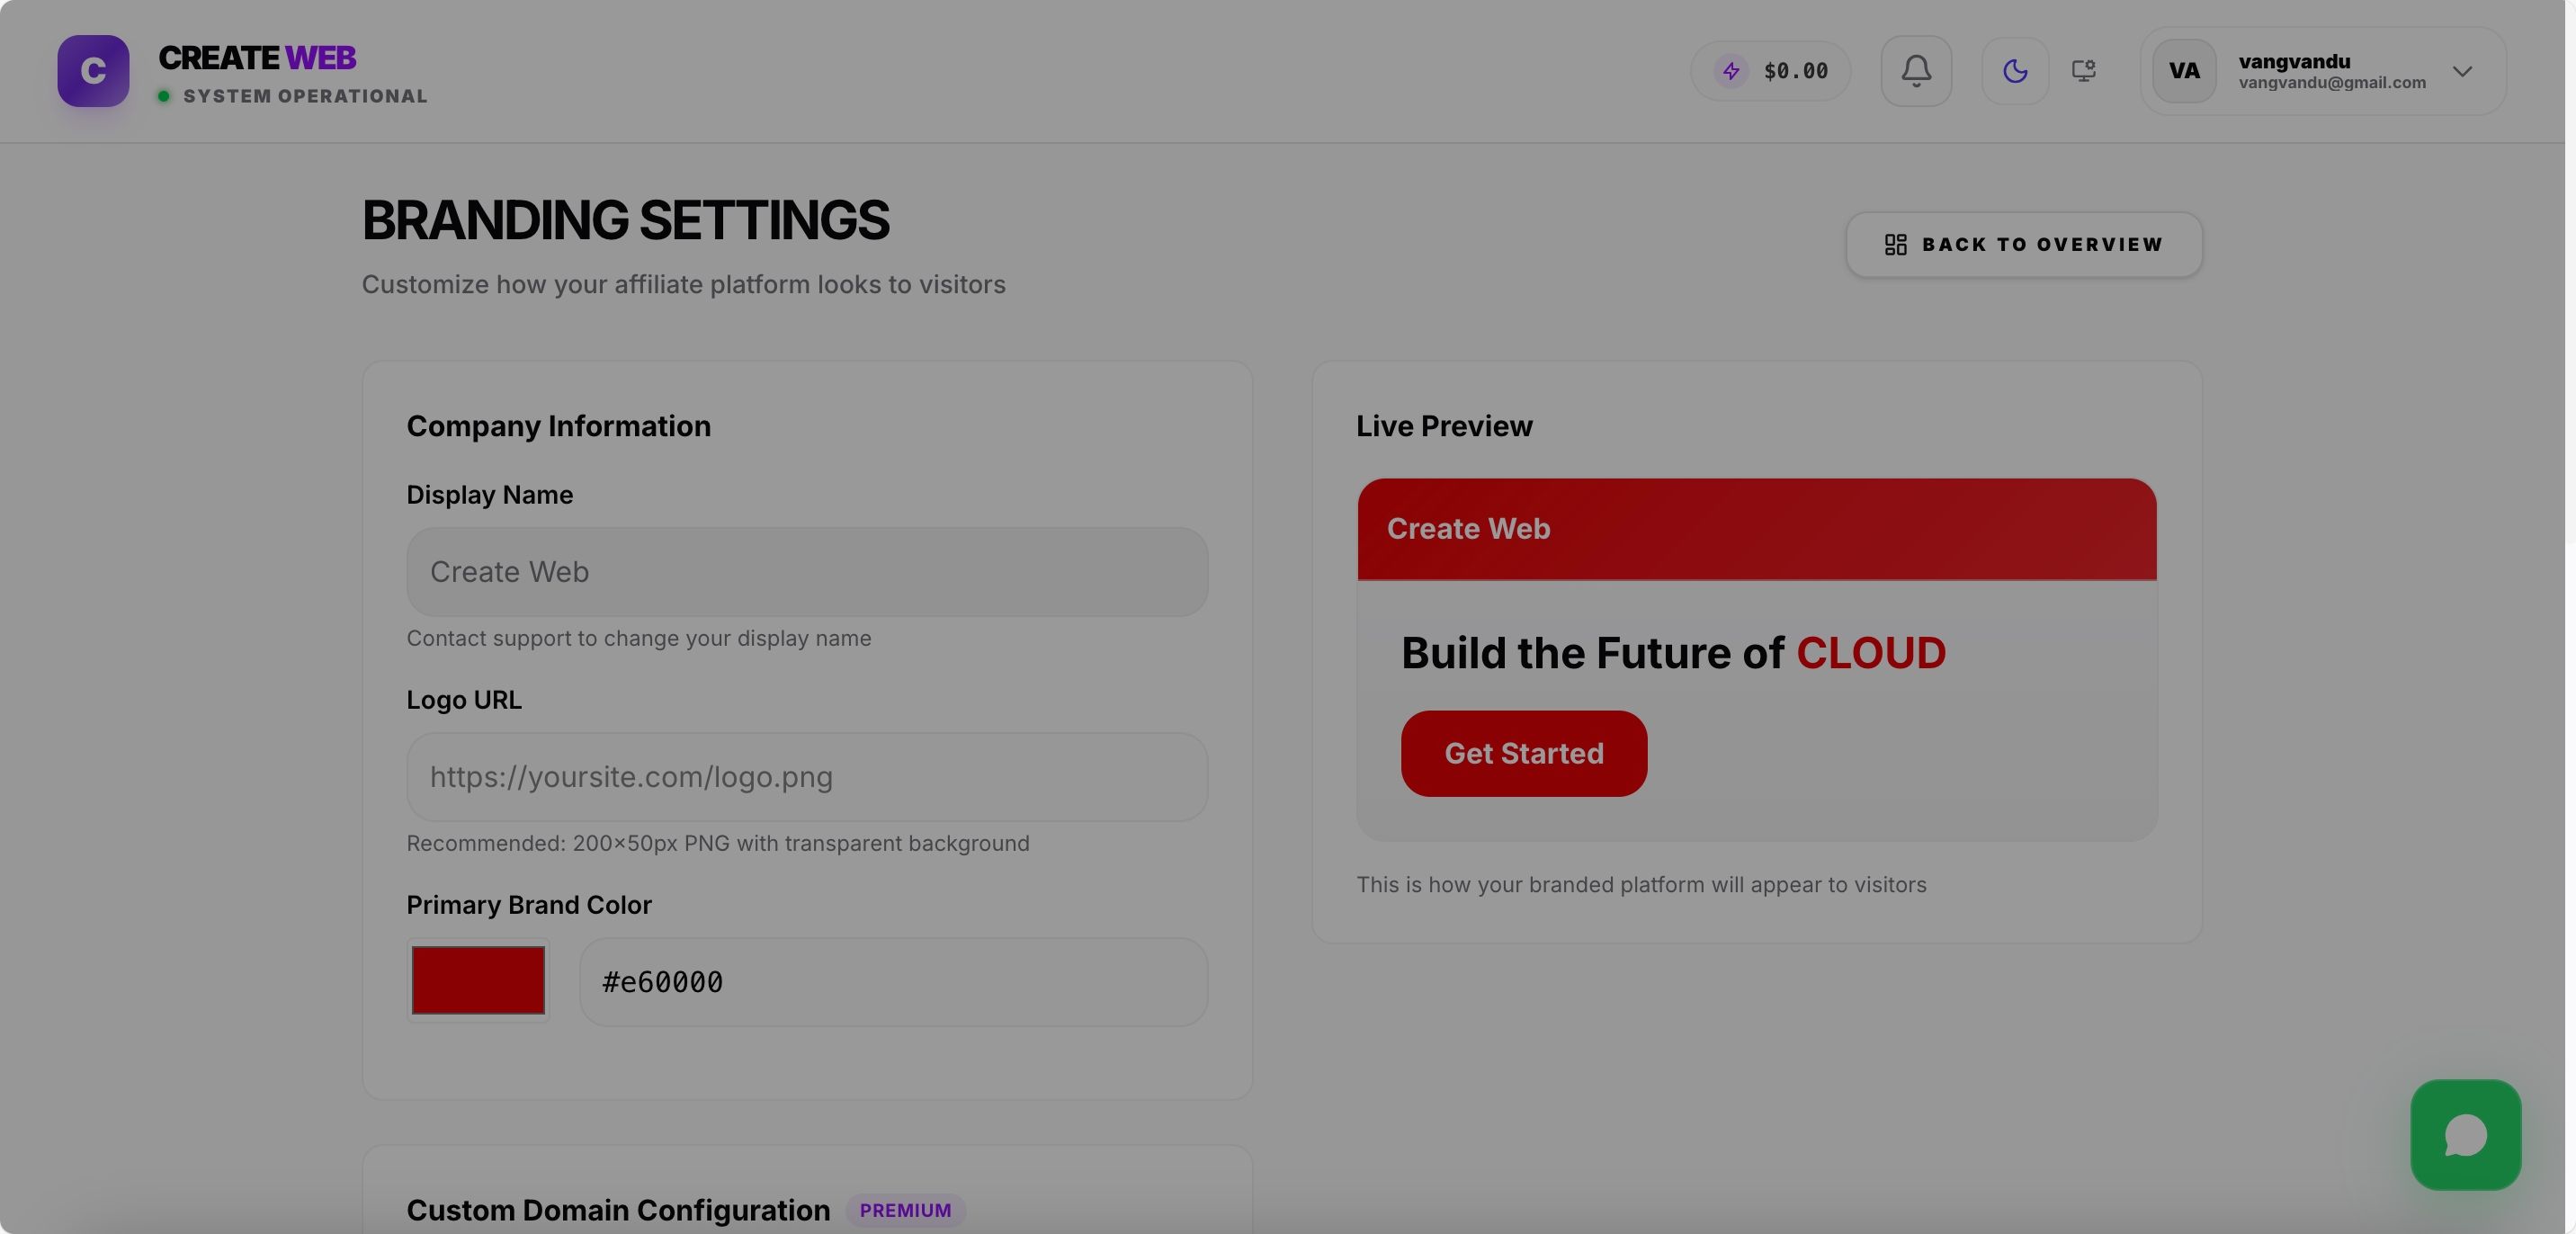This screenshot has width=2576, height=1234.
Task: Focus the Logo URL input field
Action: pyautogui.click(x=807, y=777)
